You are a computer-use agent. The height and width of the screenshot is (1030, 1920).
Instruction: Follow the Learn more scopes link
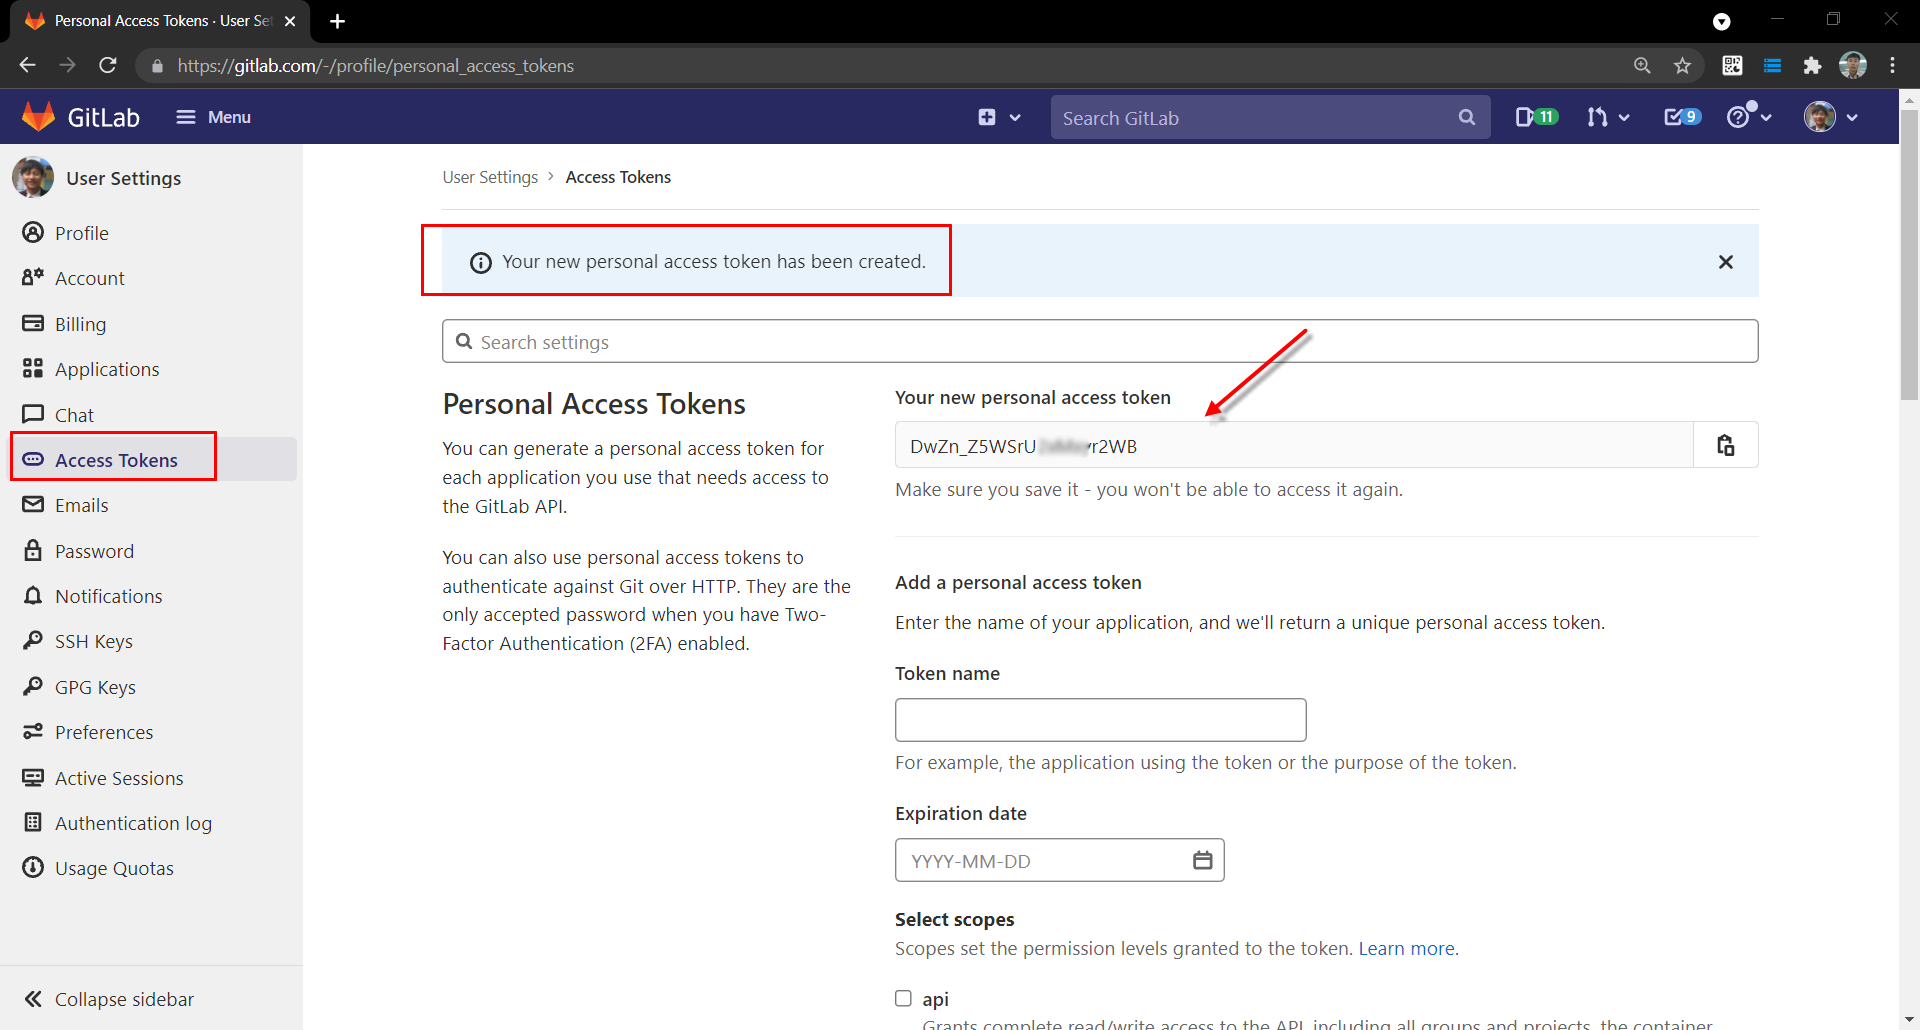pyautogui.click(x=1406, y=948)
